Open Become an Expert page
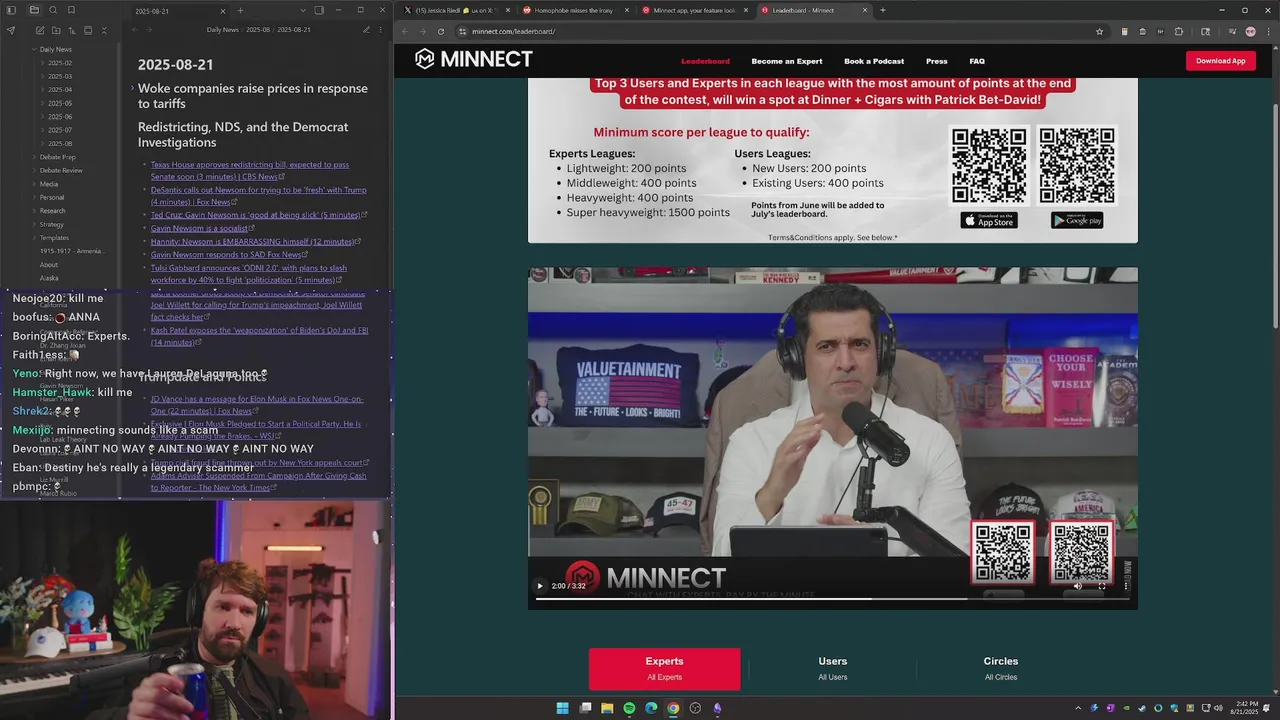This screenshot has height=720, width=1280. tap(787, 61)
